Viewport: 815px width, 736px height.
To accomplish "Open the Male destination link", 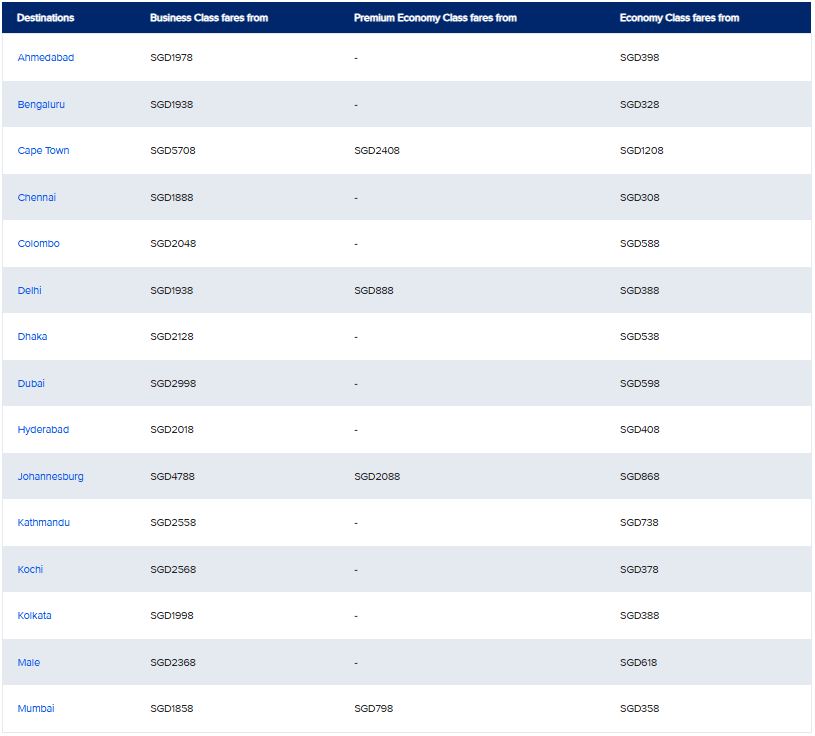I will pos(29,663).
